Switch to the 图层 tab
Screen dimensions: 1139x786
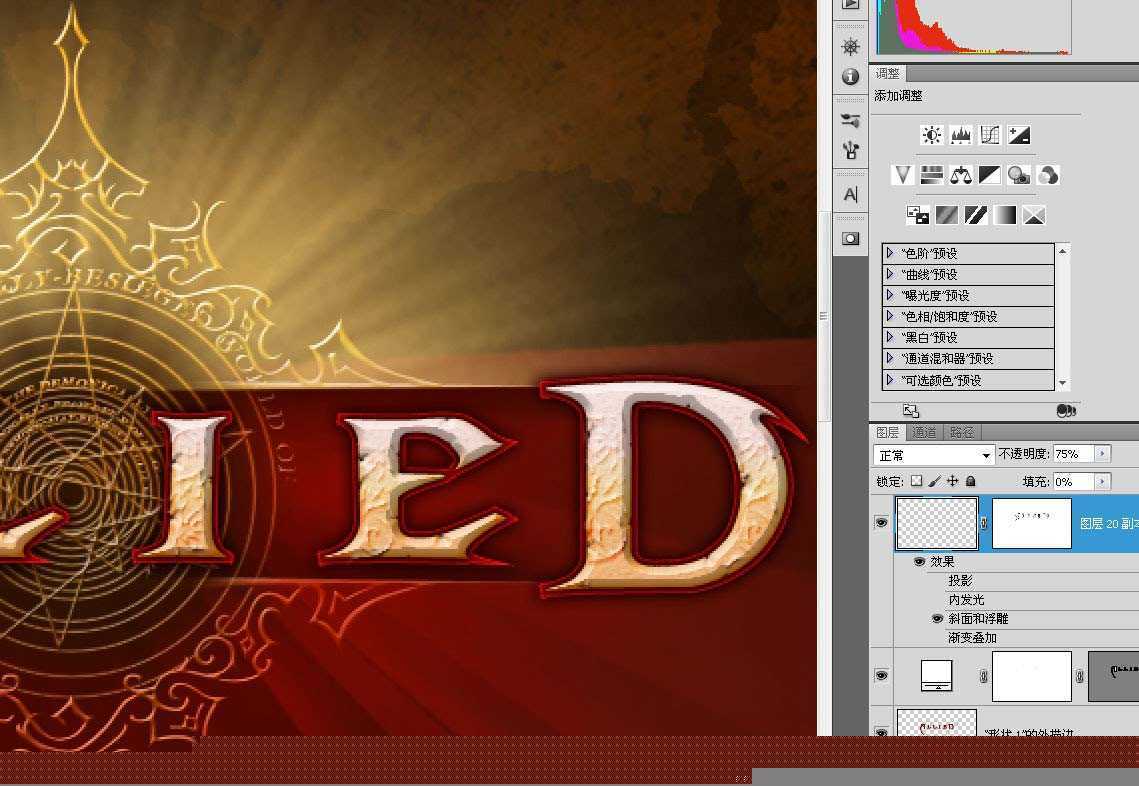[x=888, y=432]
